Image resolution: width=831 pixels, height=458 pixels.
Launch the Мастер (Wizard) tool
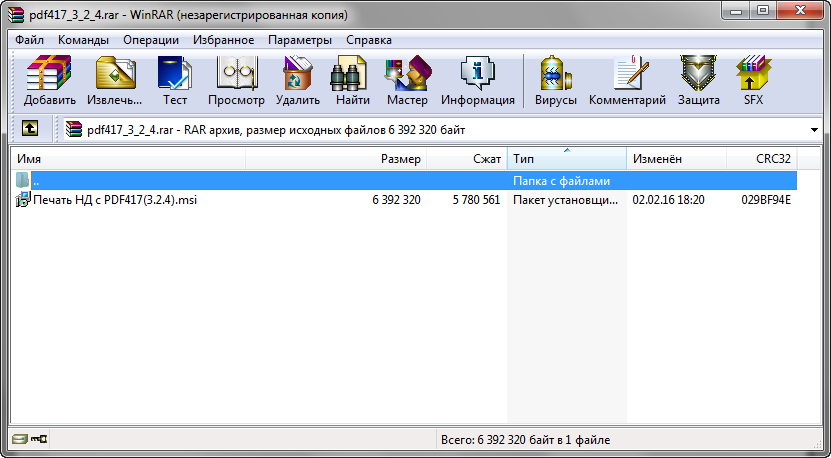pos(407,80)
